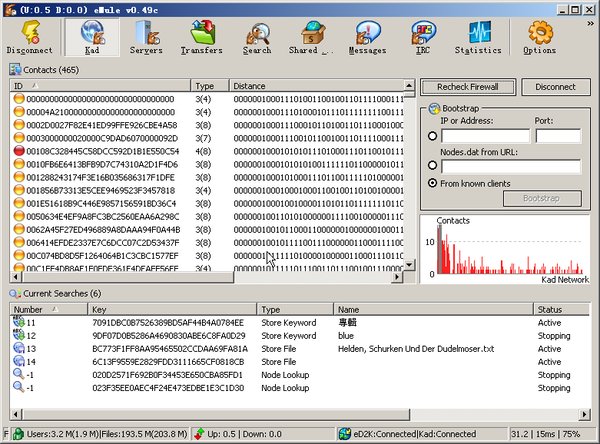Click the keyword search icon for number 11
Screen dimensions: 600x444
point(19,322)
